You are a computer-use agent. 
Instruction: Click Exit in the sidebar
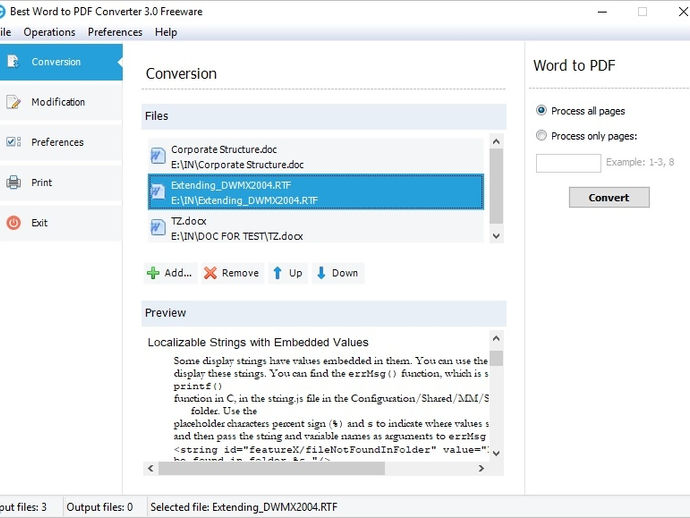coord(61,223)
